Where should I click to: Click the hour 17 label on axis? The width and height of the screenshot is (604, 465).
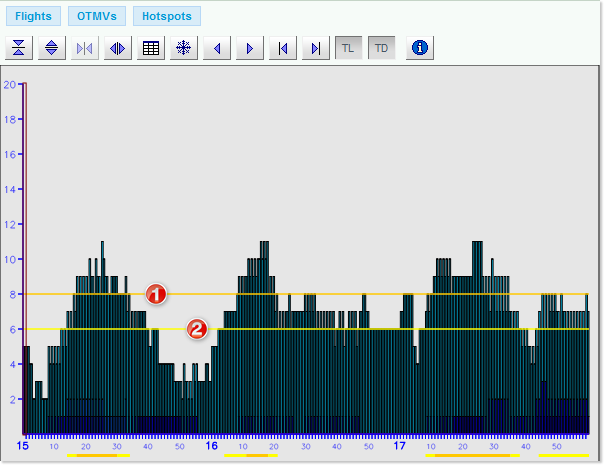point(399,445)
